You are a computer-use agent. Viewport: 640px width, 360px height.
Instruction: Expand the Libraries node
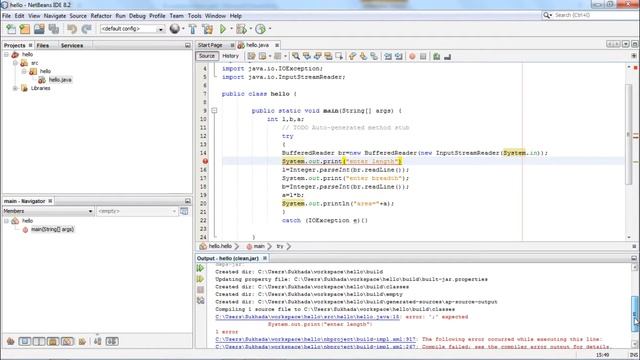pyautogui.click(x=15, y=88)
